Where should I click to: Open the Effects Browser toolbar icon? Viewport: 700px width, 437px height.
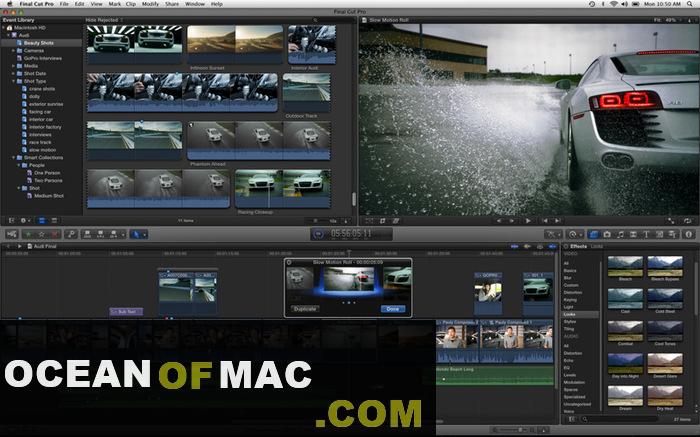point(593,234)
